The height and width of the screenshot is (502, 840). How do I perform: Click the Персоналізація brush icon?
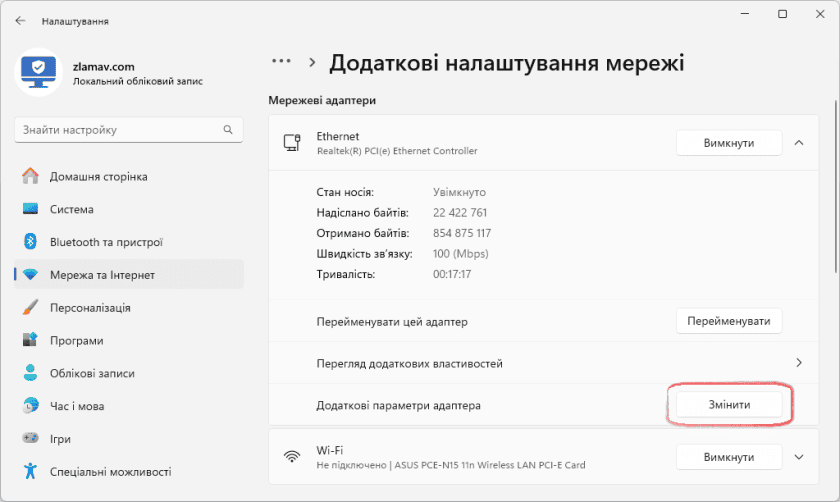pos(31,308)
